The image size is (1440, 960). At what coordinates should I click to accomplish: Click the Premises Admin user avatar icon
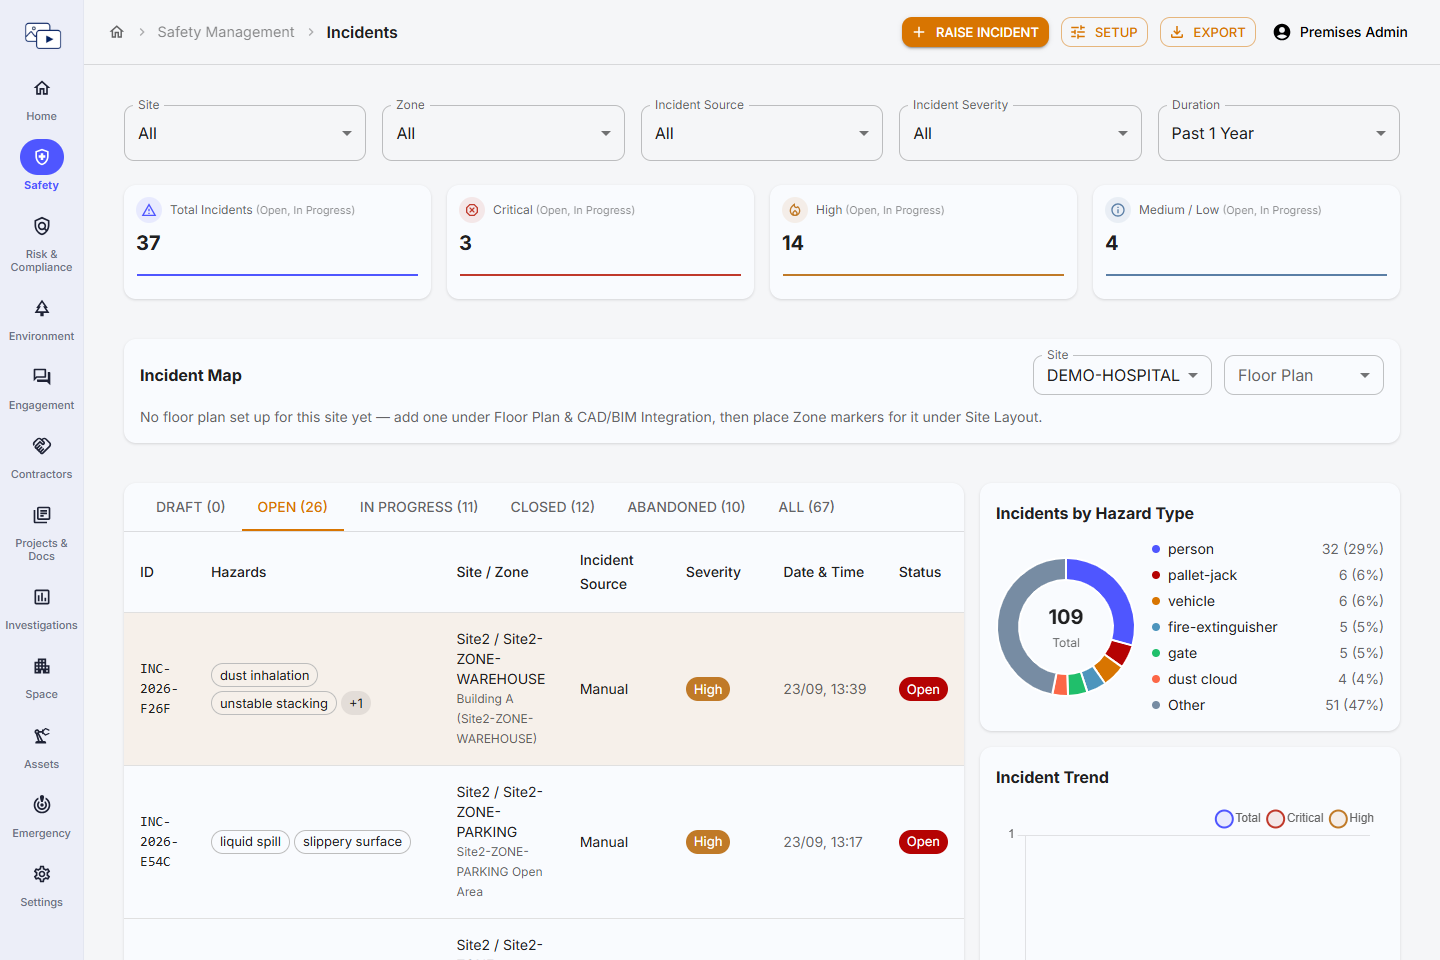click(1282, 32)
